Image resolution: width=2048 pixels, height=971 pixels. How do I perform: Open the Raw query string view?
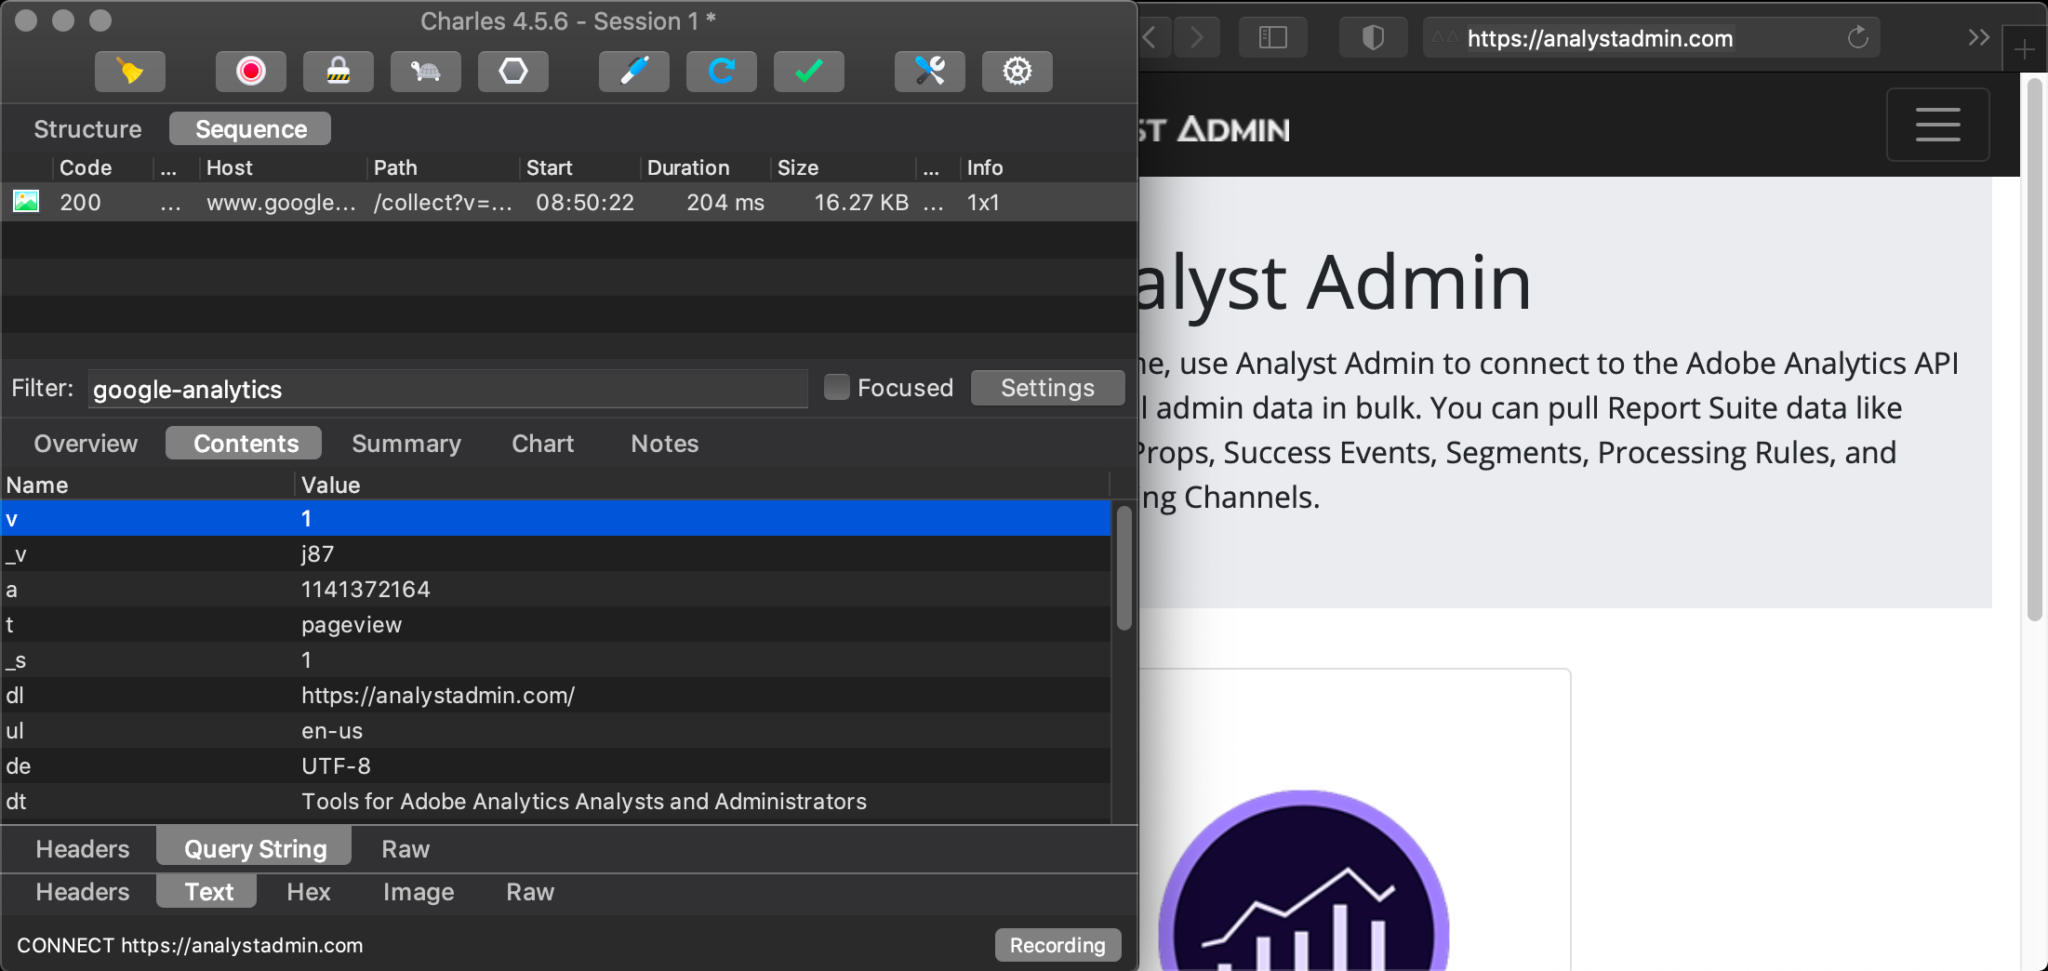coord(404,848)
